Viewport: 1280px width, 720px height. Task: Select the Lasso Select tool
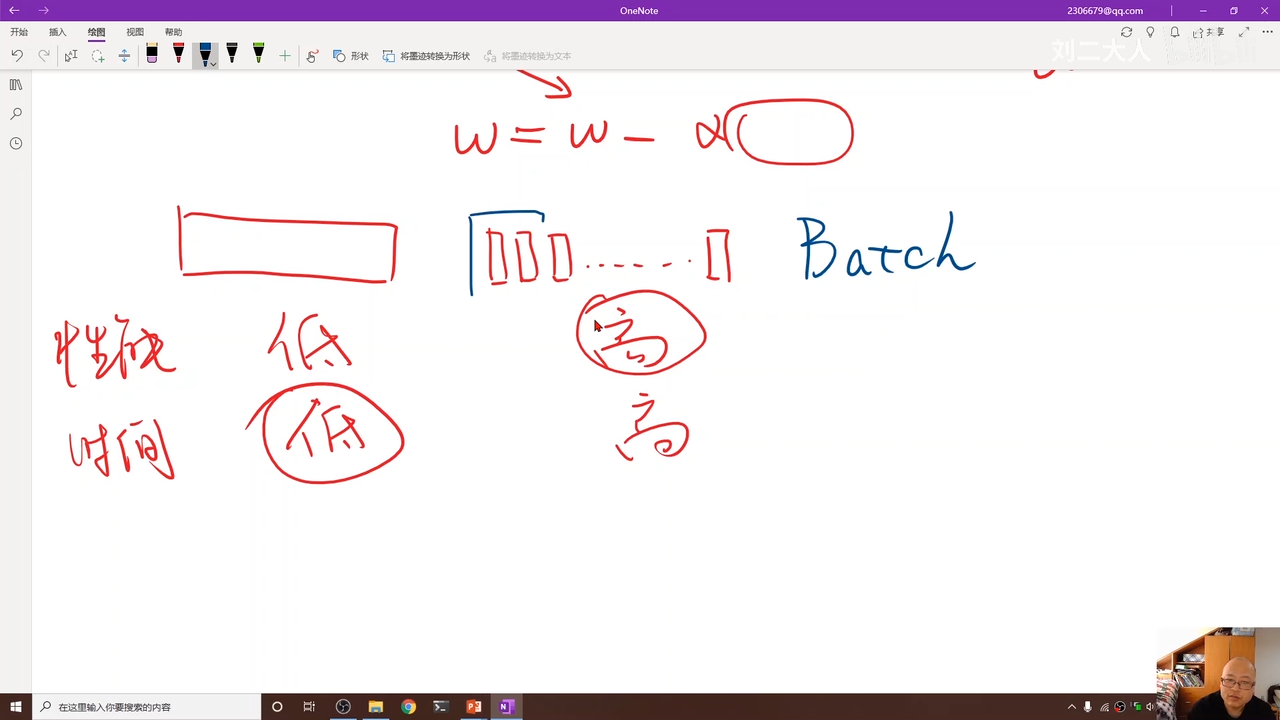[x=98, y=56]
